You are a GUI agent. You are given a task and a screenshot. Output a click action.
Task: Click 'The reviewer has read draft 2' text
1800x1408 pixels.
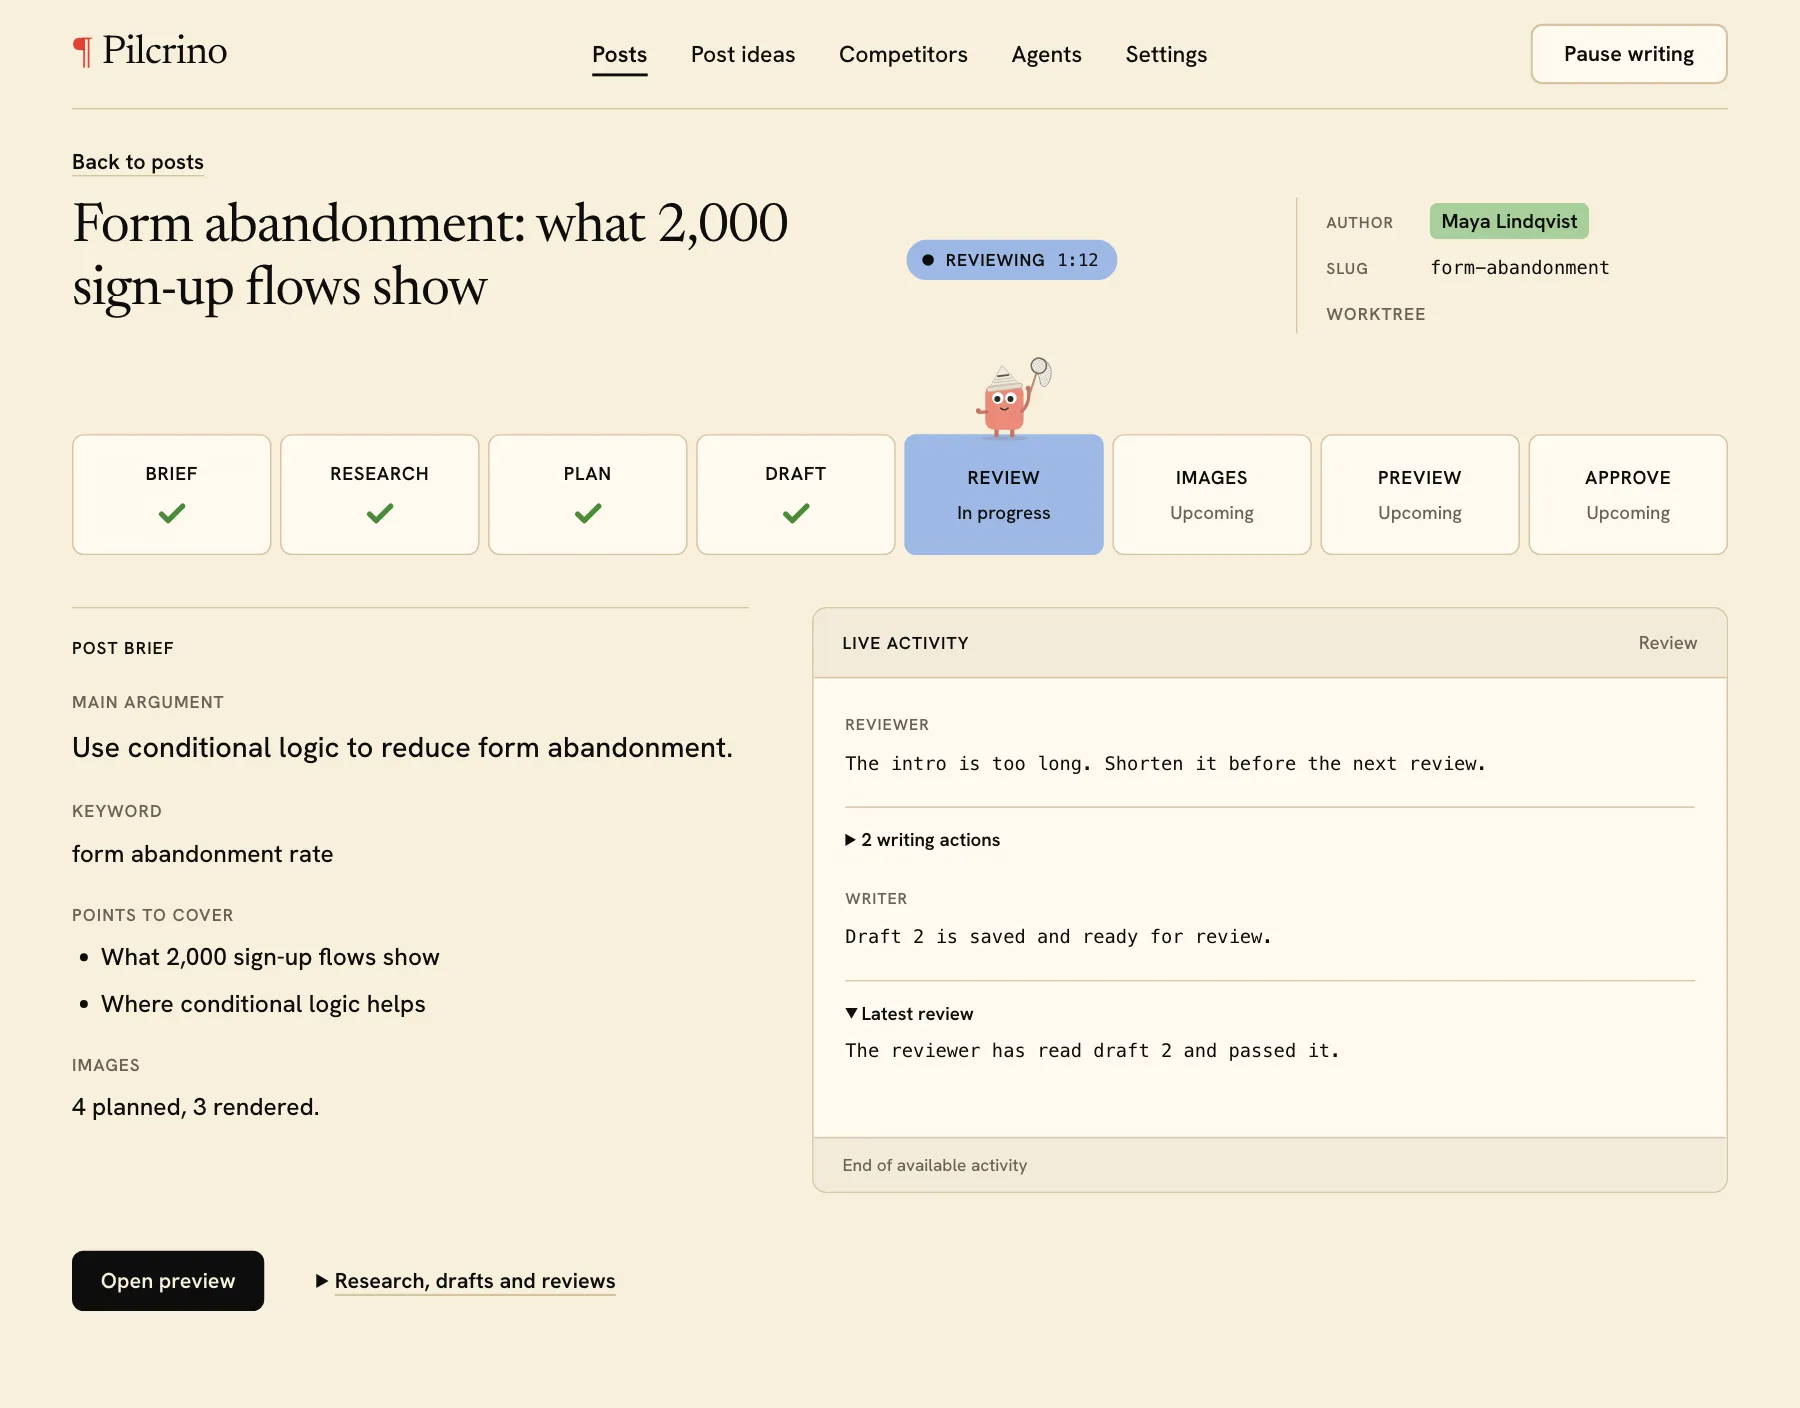tap(1092, 1051)
